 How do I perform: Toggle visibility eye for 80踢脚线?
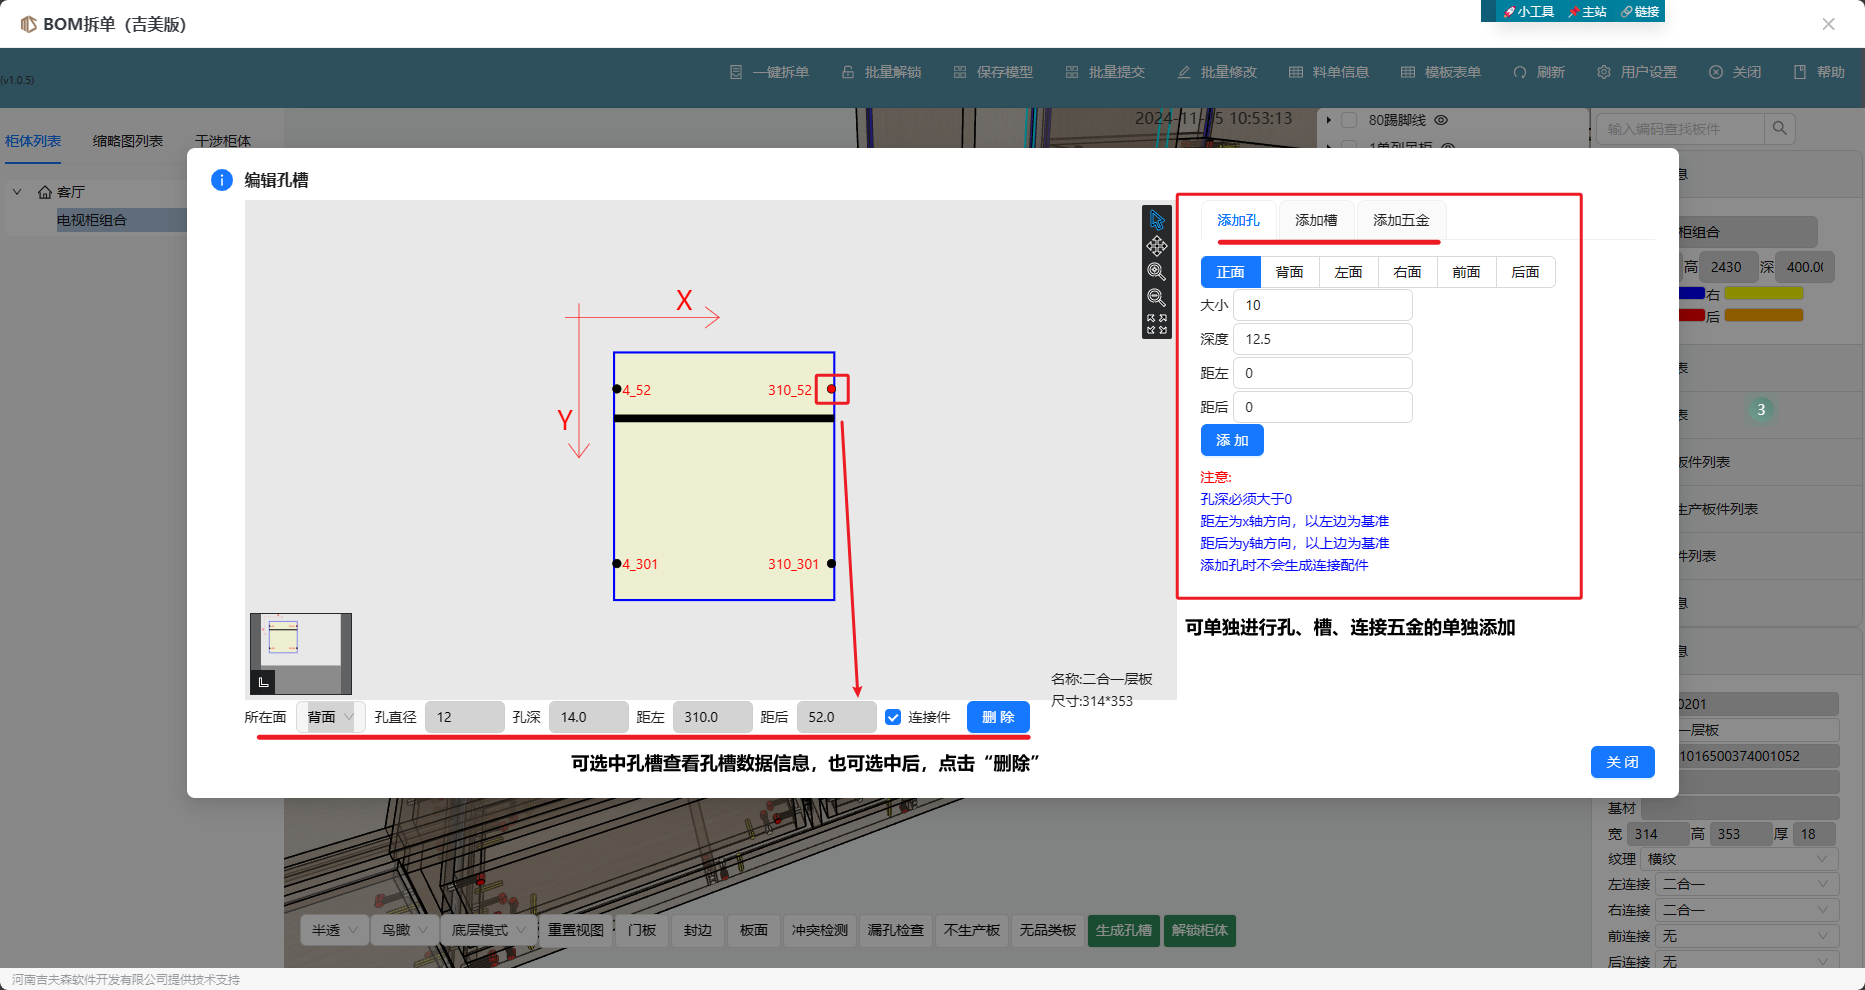point(1441,120)
